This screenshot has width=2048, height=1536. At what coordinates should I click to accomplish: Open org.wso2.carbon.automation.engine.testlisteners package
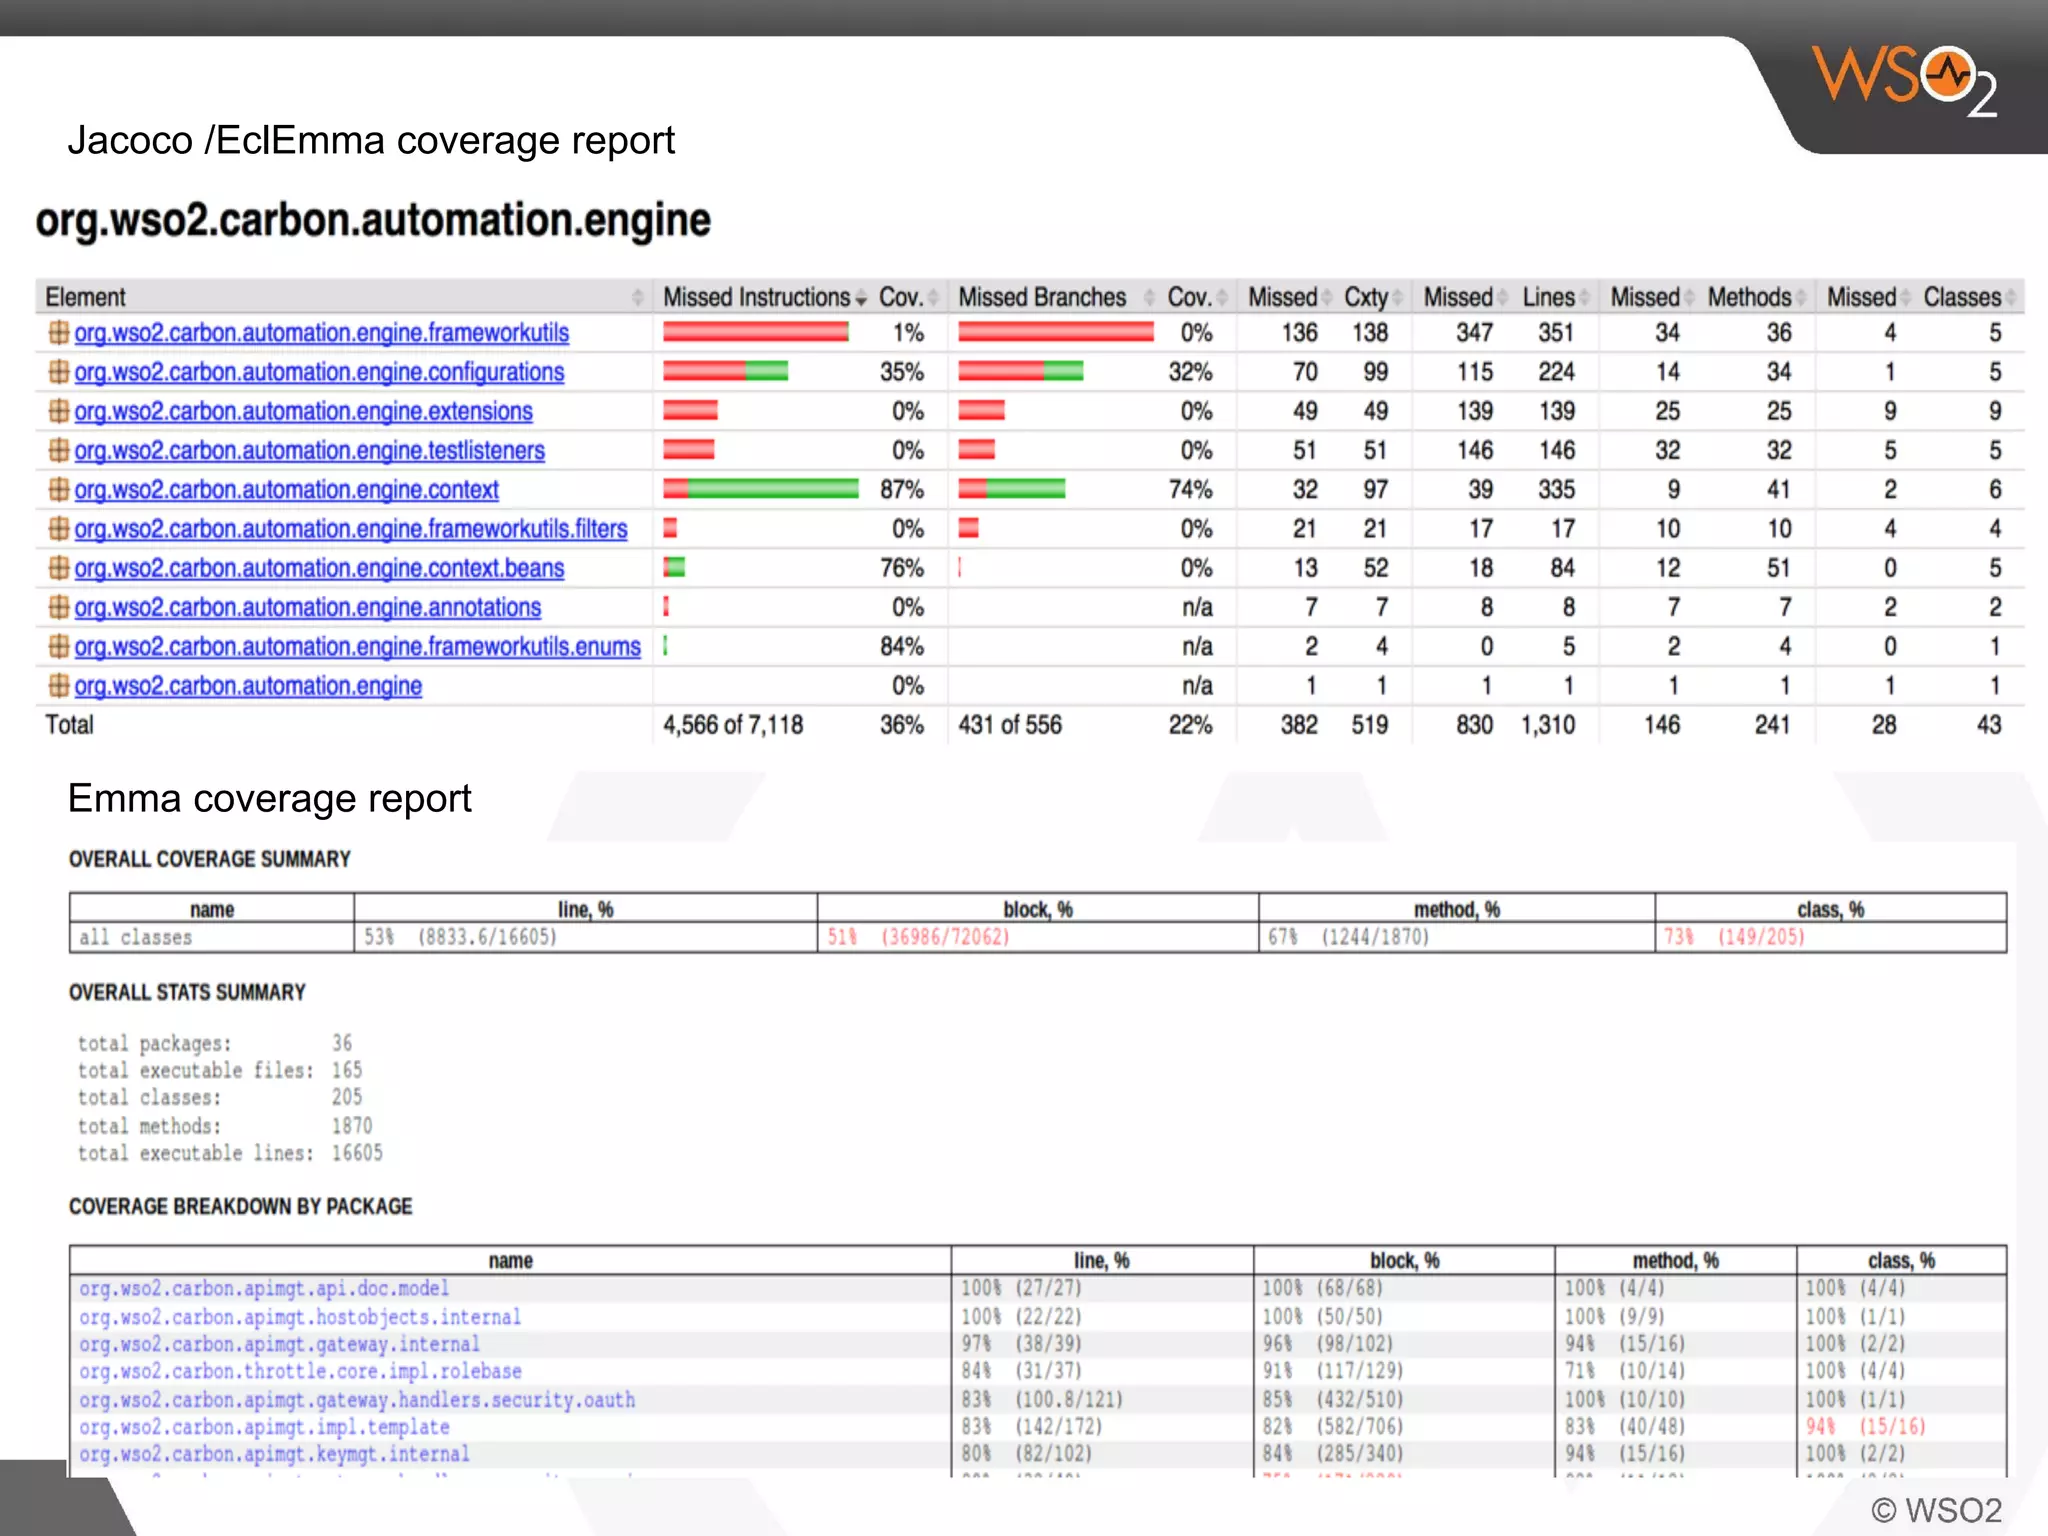coord(309,451)
